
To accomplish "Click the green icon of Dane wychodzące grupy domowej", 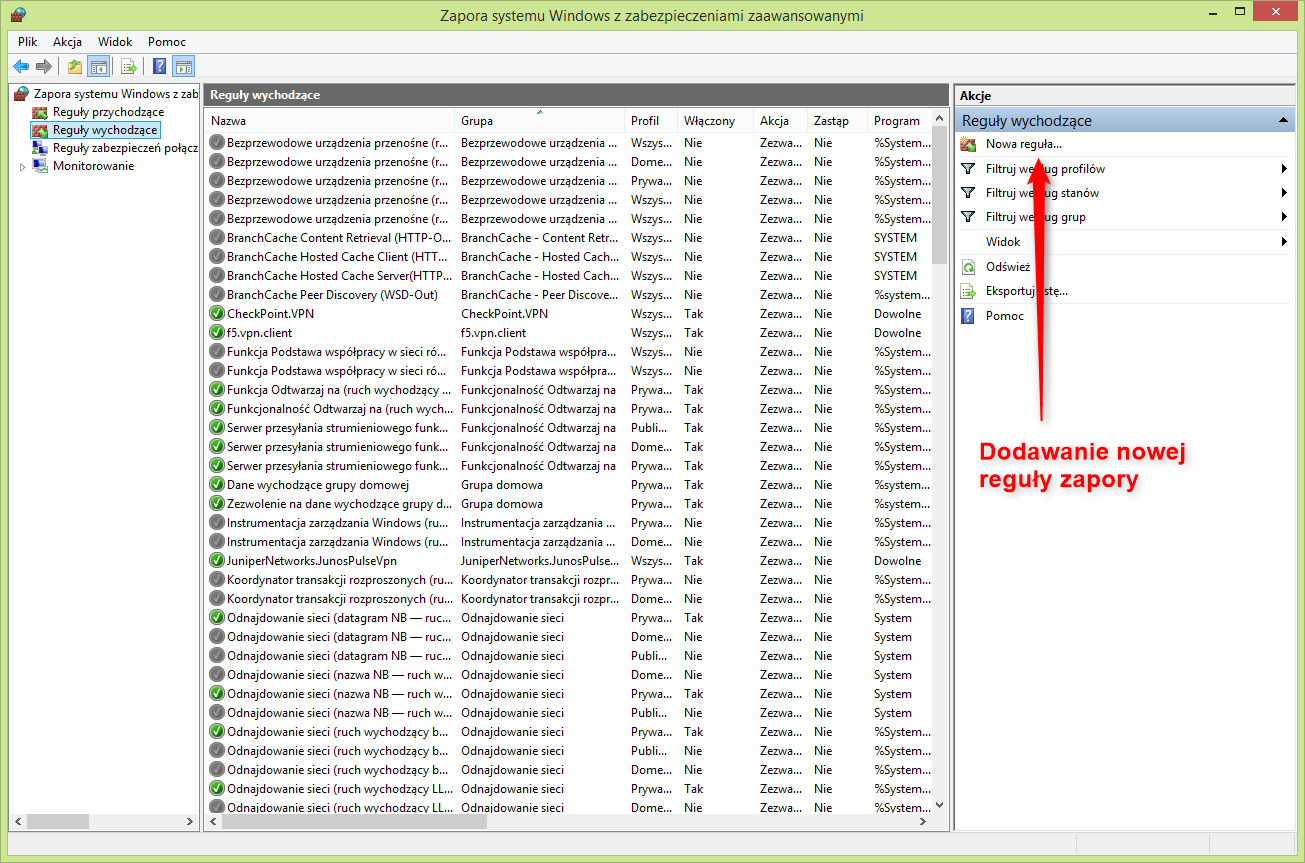I will pos(217,485).
